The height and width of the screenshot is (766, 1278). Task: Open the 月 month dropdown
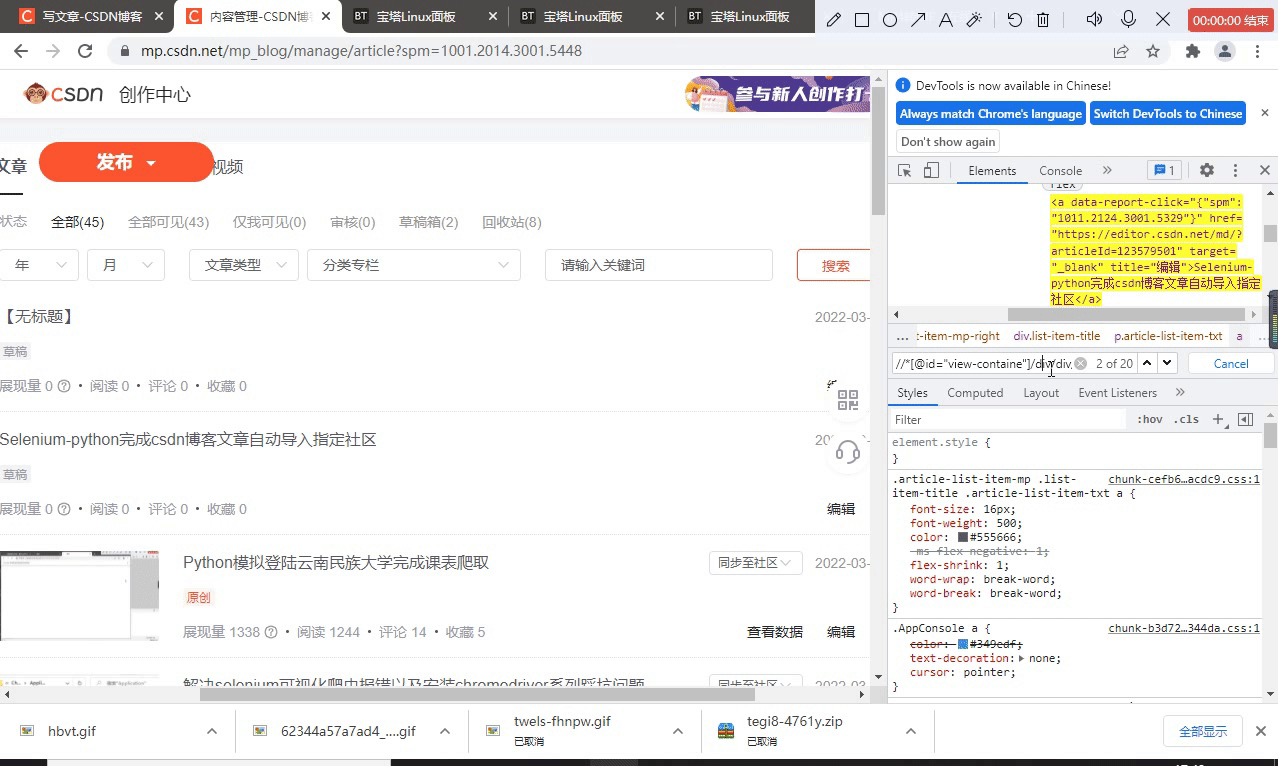tap(126, 265)
